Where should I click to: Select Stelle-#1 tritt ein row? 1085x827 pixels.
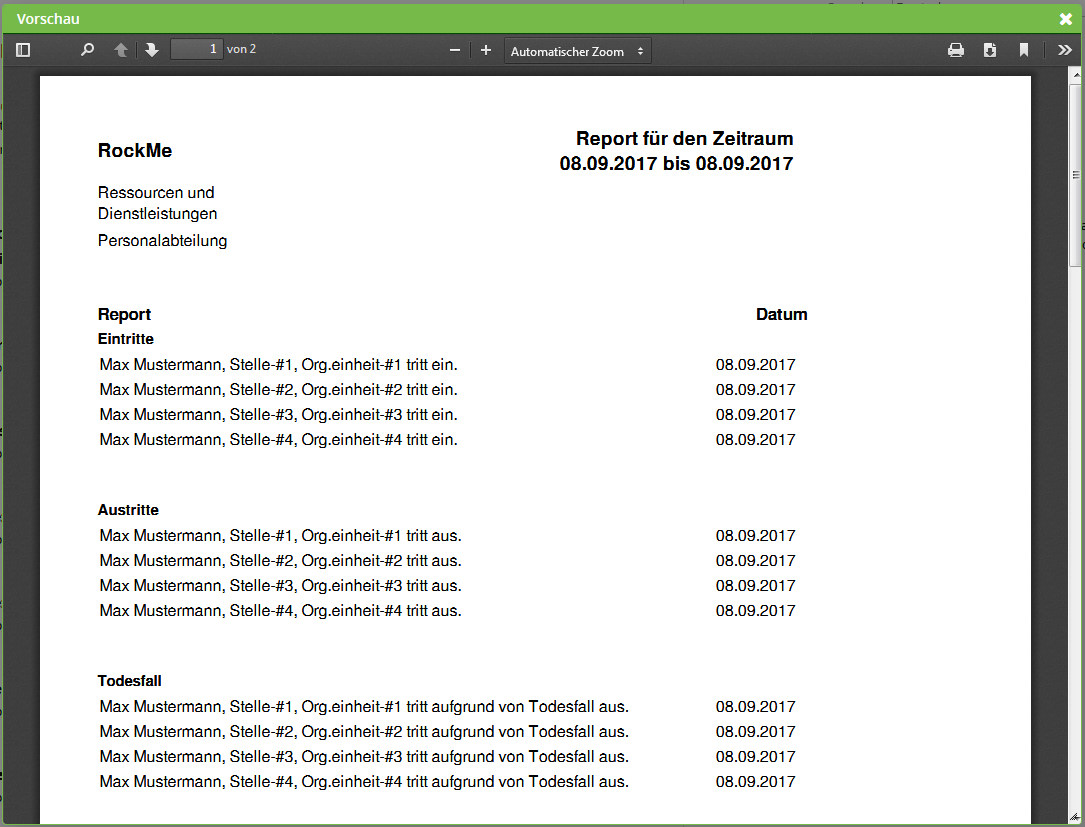click(447, 365)
